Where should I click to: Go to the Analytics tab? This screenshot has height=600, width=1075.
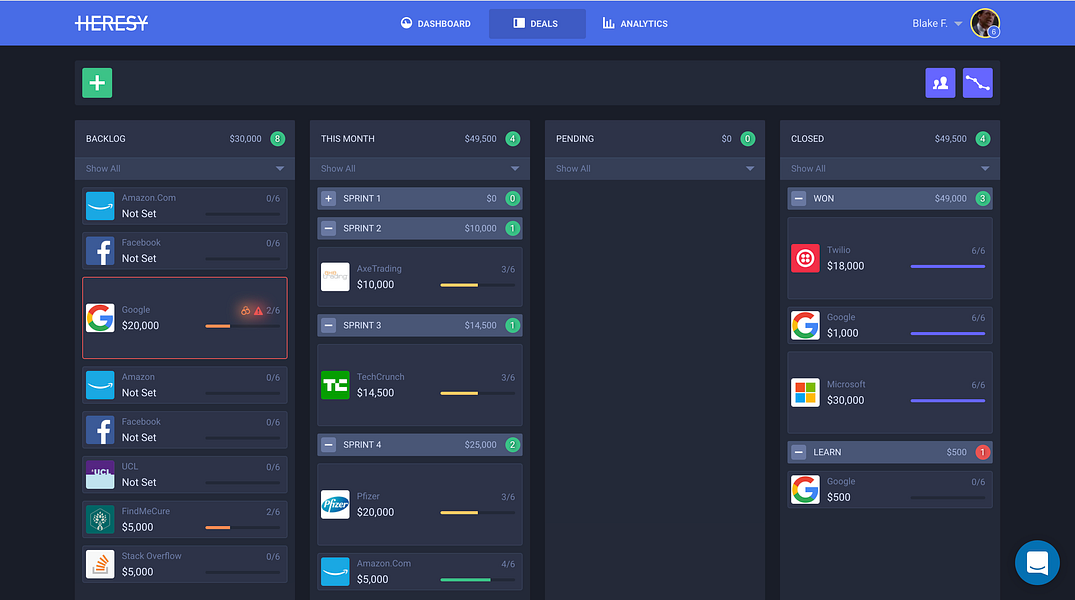point(636,23)
